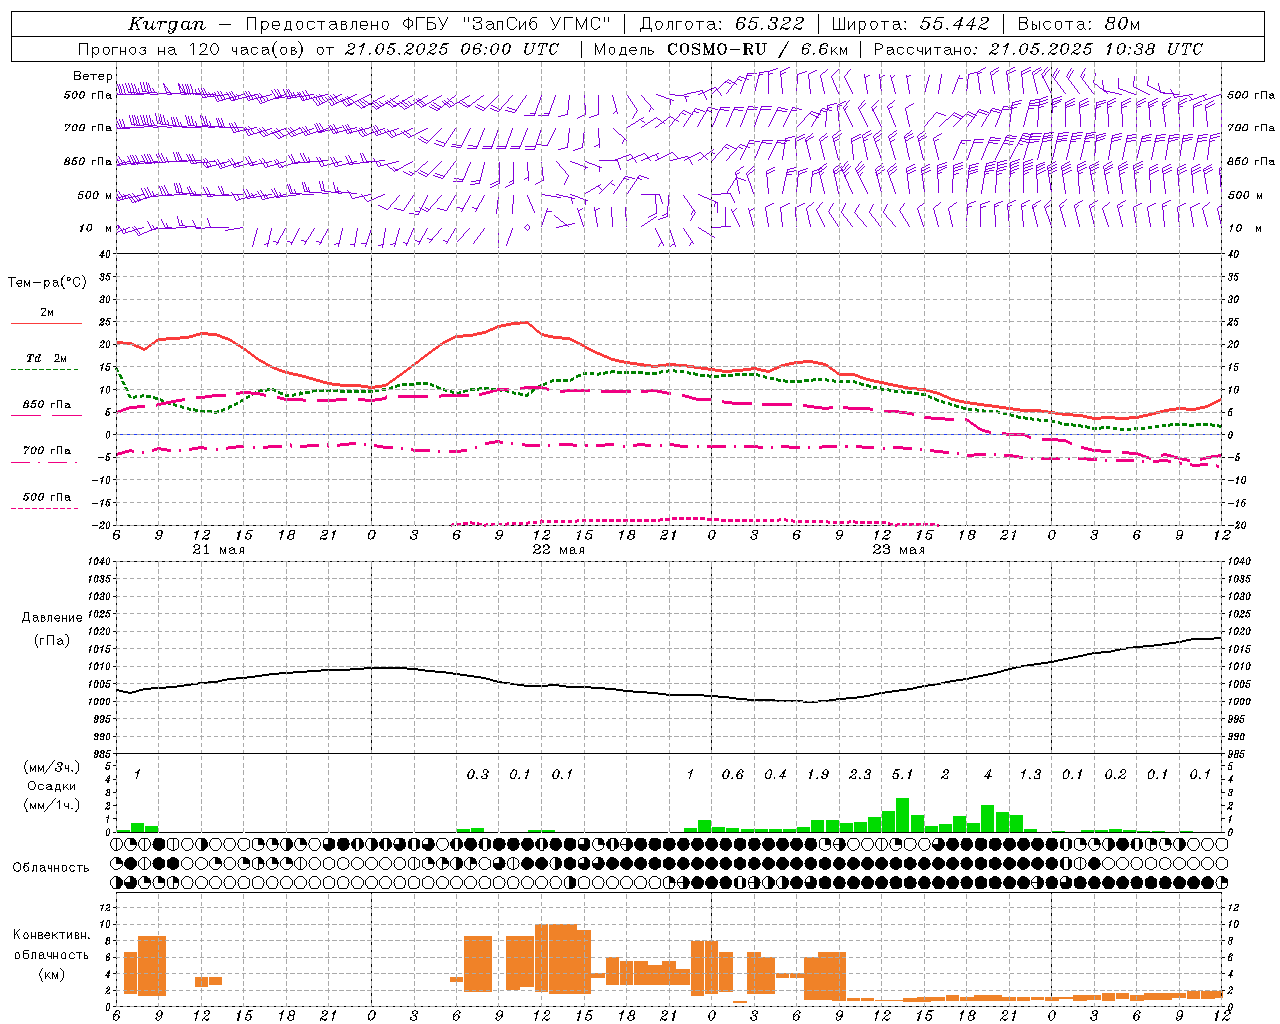Click the 3-hour precipitation value '0.6'
The image size is (1280, 1024).
[733, 774]
